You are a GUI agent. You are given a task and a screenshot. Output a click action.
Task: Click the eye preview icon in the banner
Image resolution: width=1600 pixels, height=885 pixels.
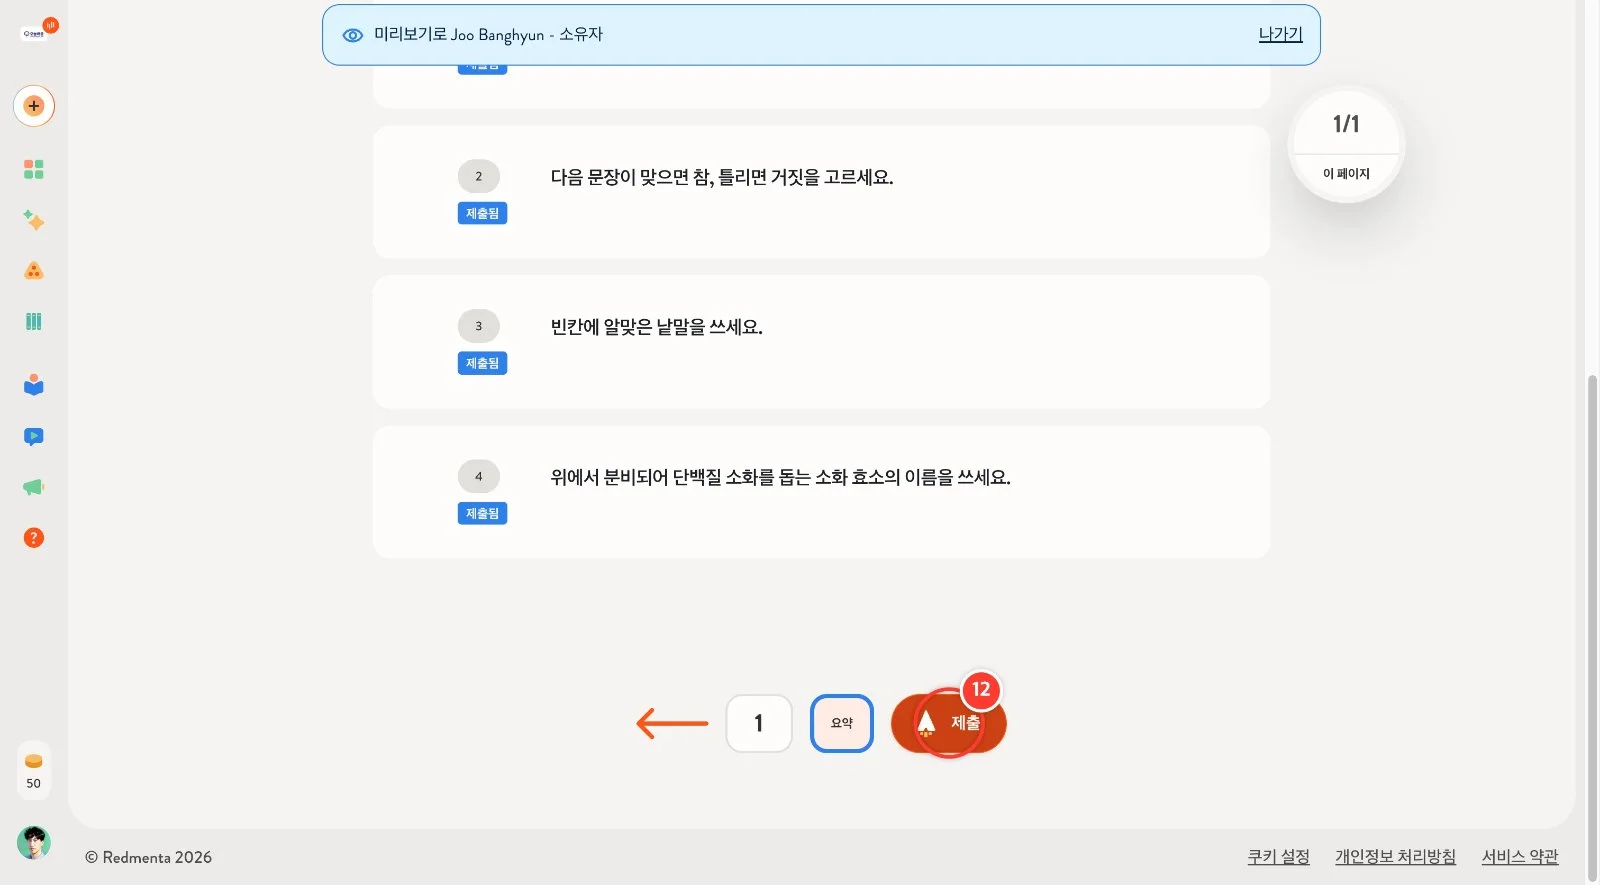pos(352,35)
